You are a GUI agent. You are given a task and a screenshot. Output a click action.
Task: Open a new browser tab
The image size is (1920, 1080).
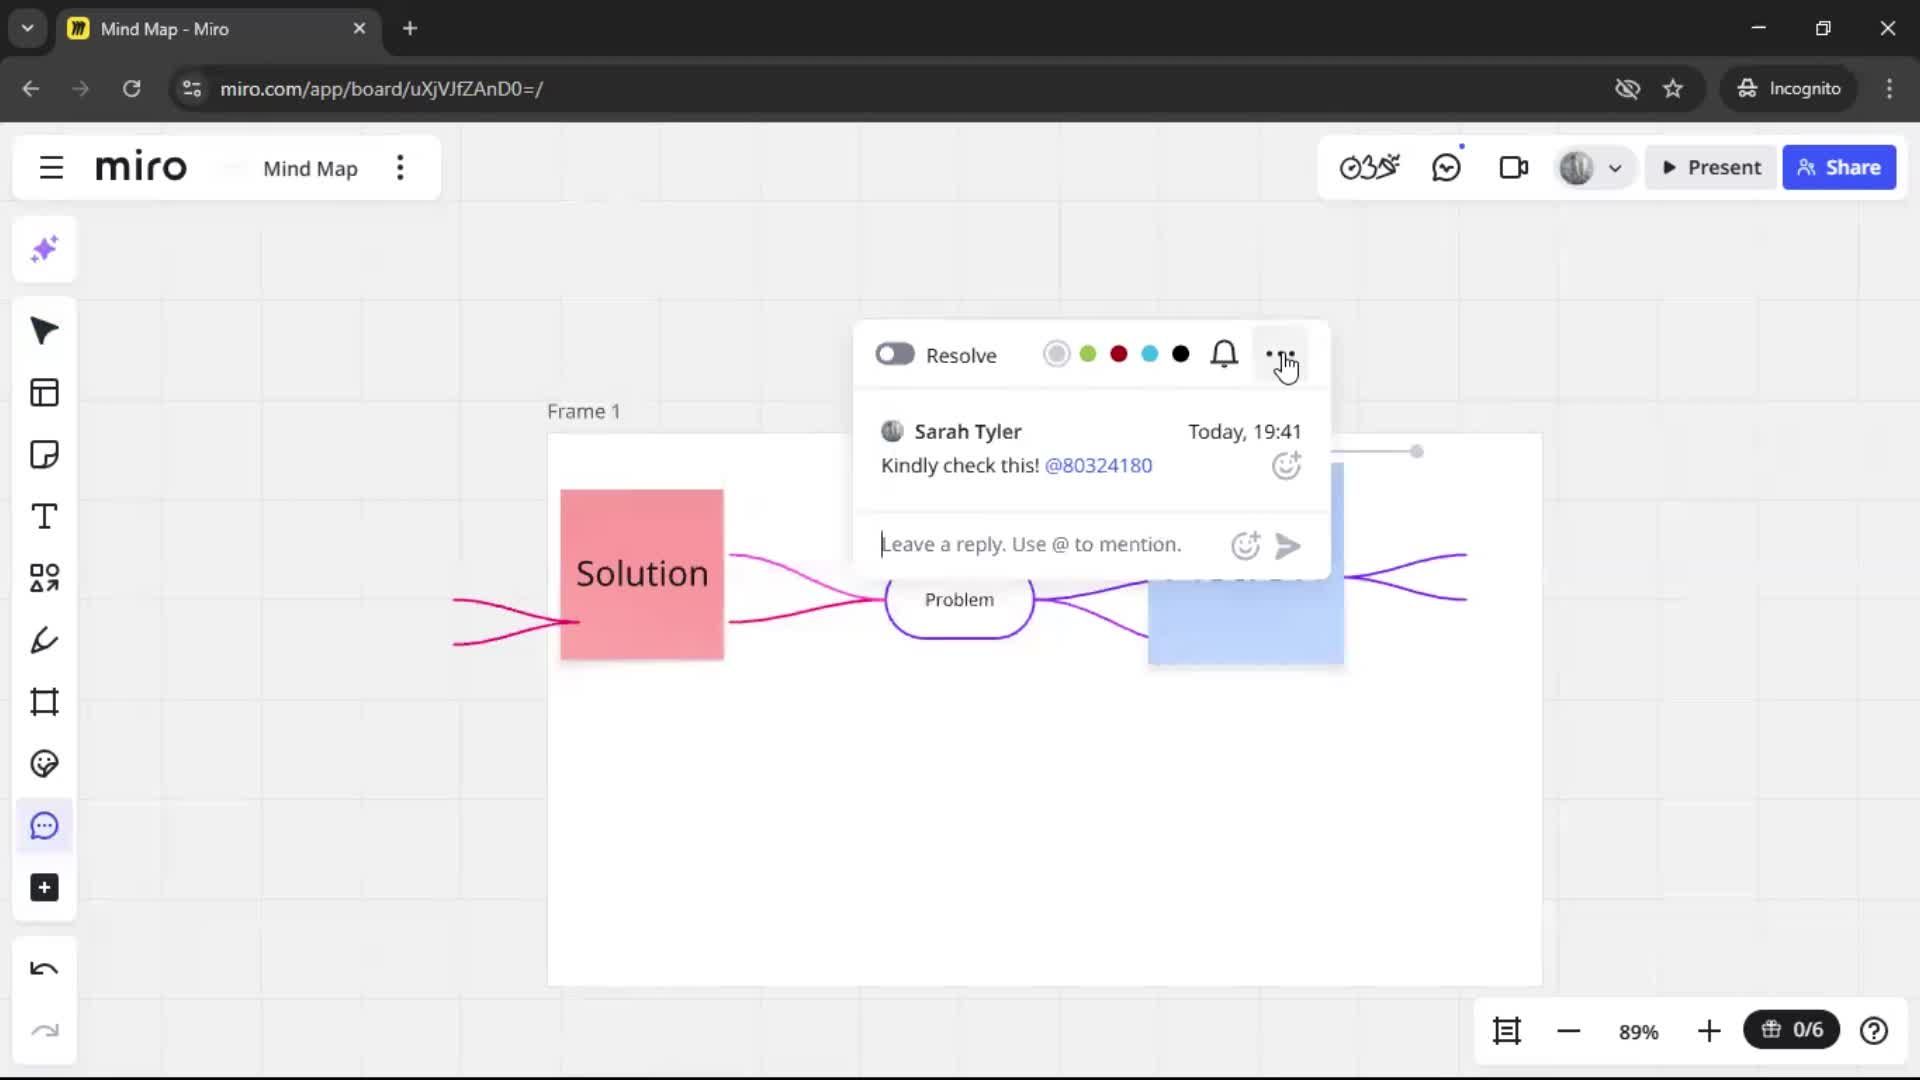(x=410, y=28)
